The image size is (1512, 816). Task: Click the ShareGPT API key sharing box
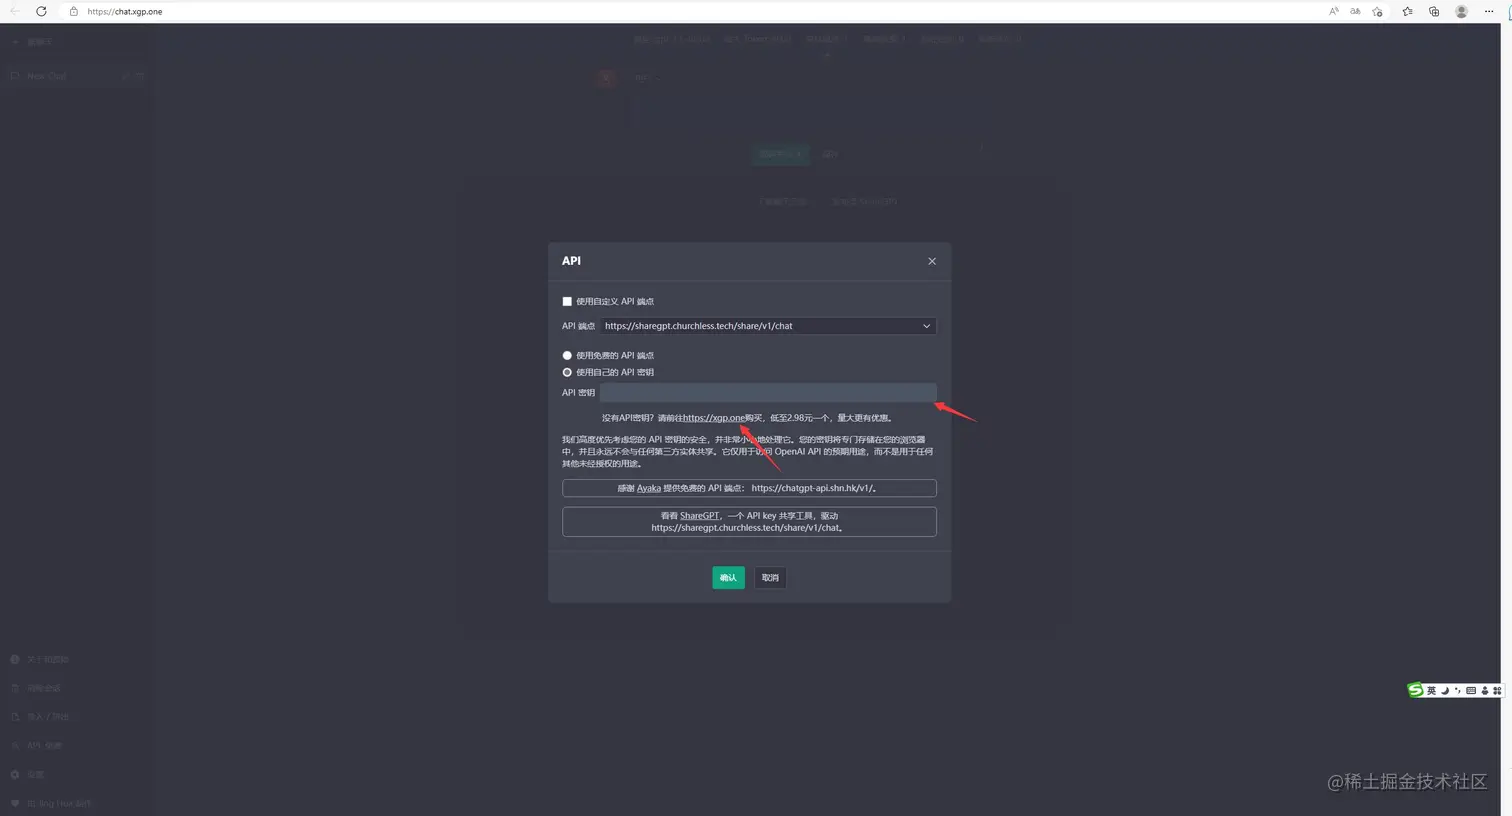[x=749, y=522]
